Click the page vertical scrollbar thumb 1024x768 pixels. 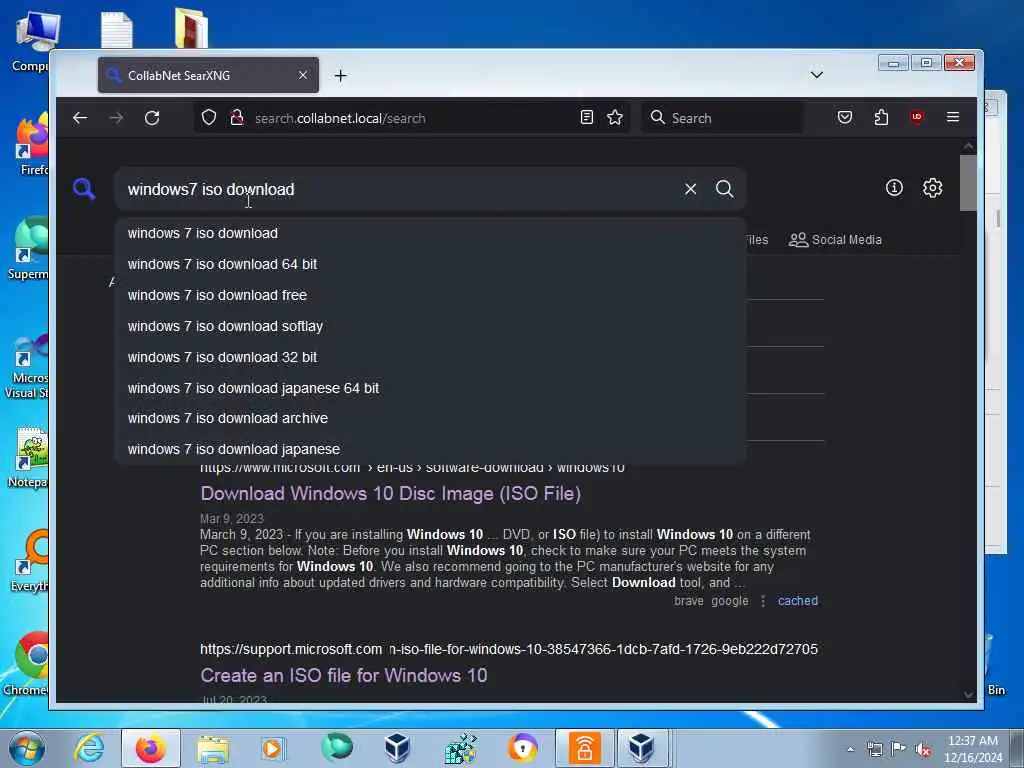pyautogui.click(x=968, y=183)
